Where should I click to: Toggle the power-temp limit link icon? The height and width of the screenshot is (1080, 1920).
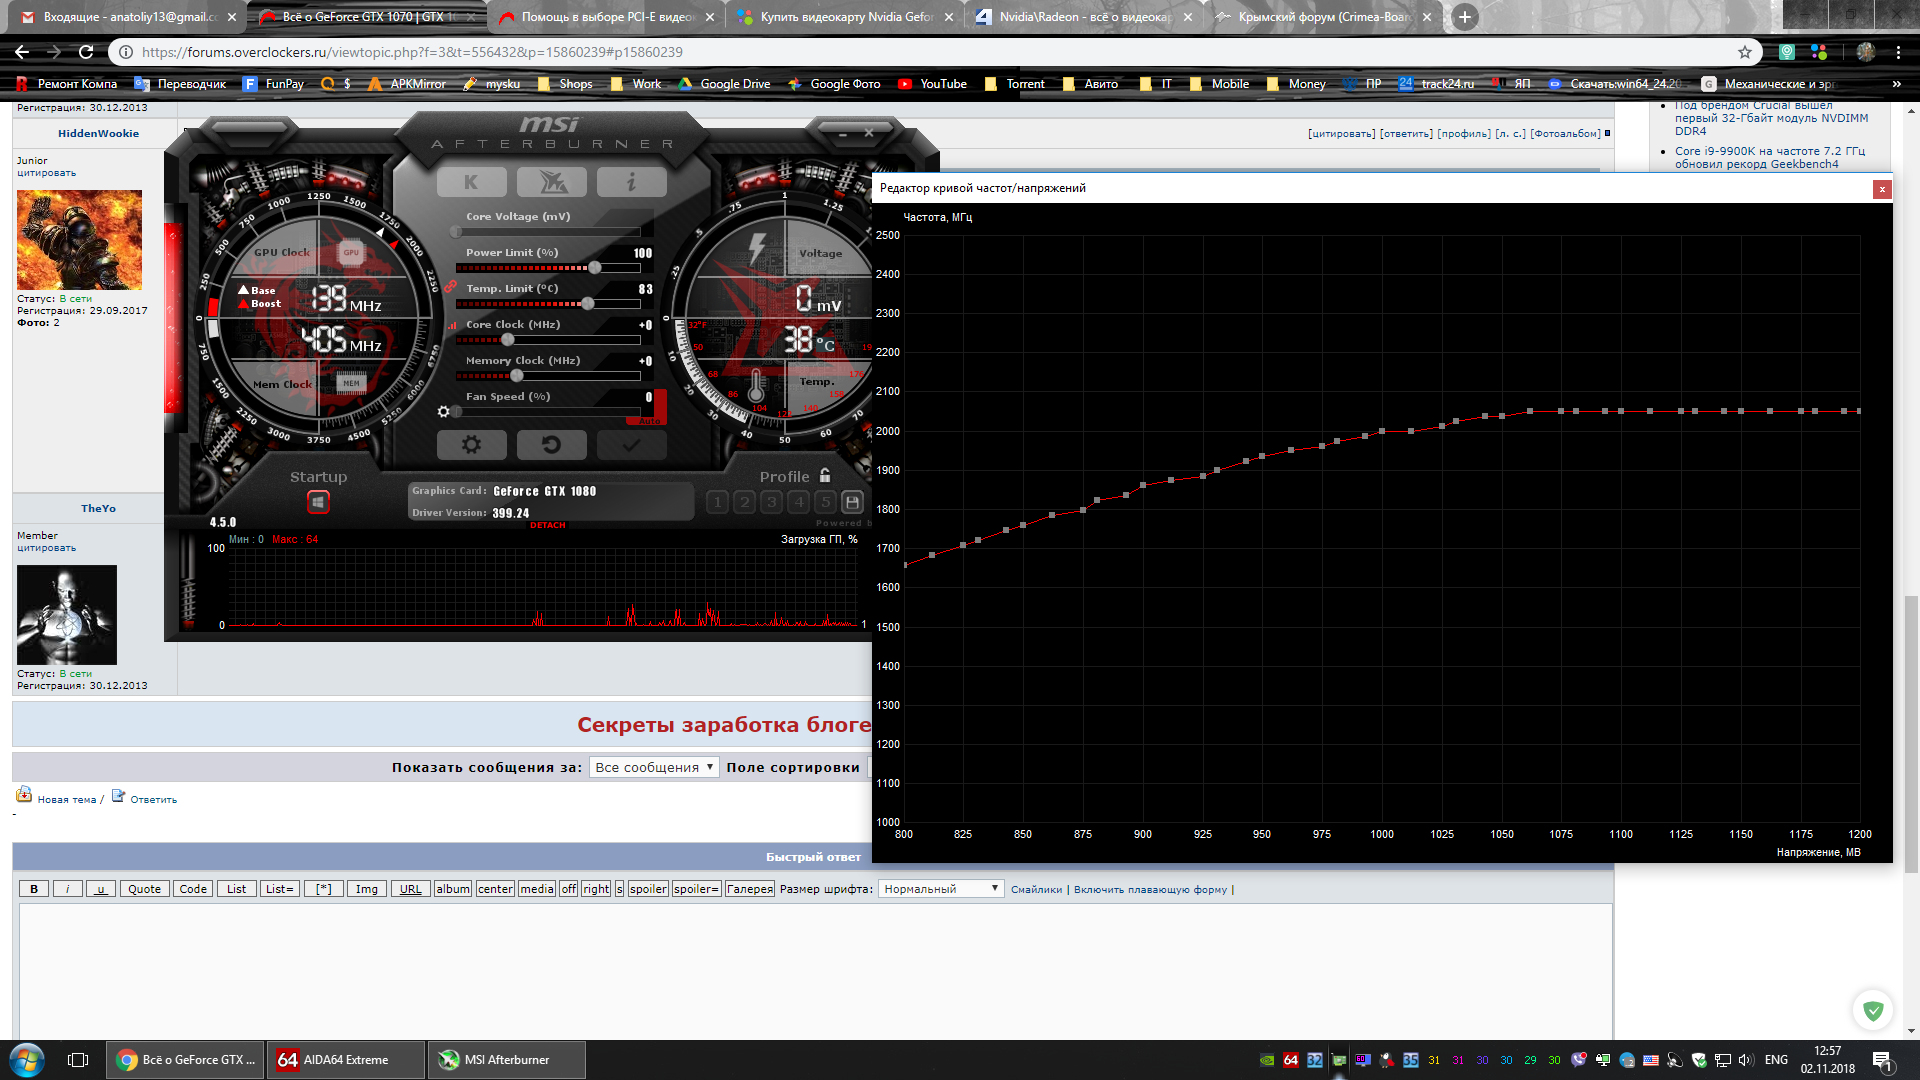tap(451, 287)
